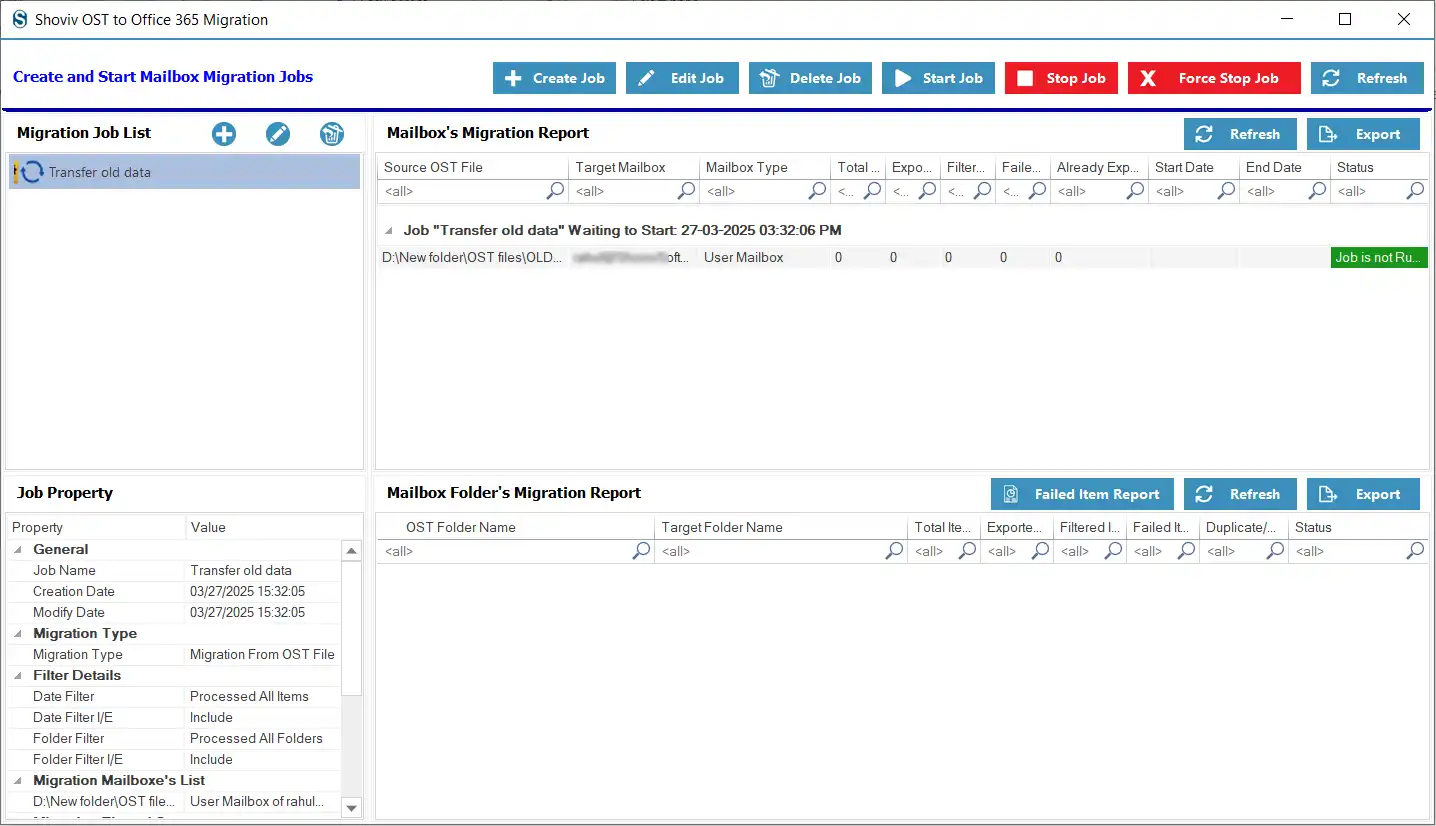
Task: Export the Mailbox Folder's Migration Report
Action: (1363, 494)
